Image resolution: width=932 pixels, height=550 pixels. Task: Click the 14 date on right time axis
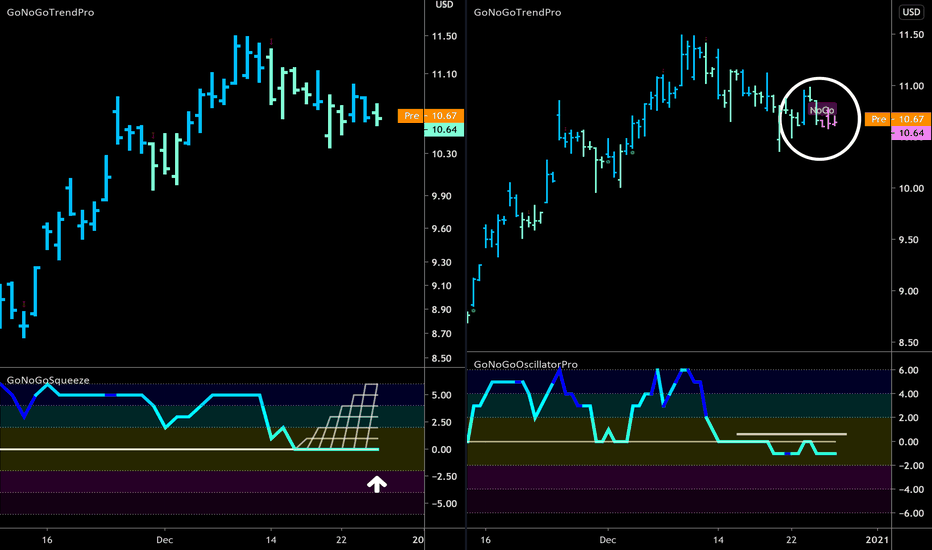[x=718, y=540]
